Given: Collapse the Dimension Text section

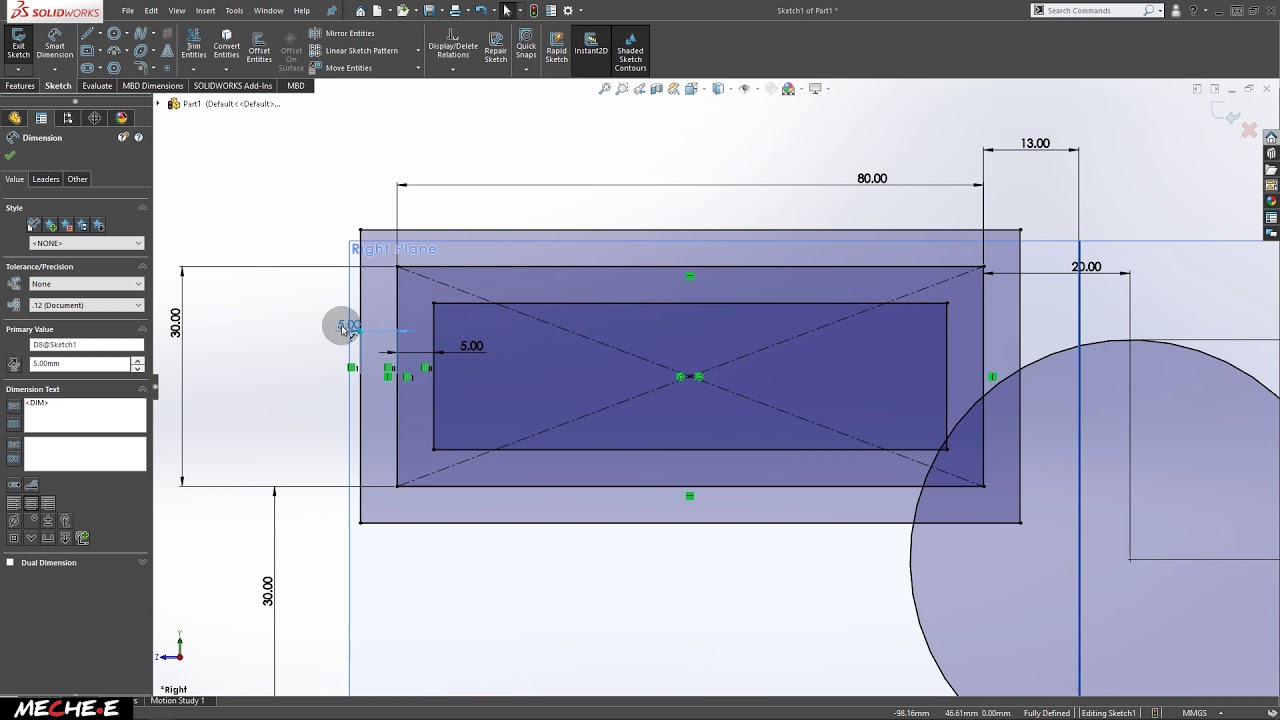Looking at the screenshot, I should coord(142,389).
